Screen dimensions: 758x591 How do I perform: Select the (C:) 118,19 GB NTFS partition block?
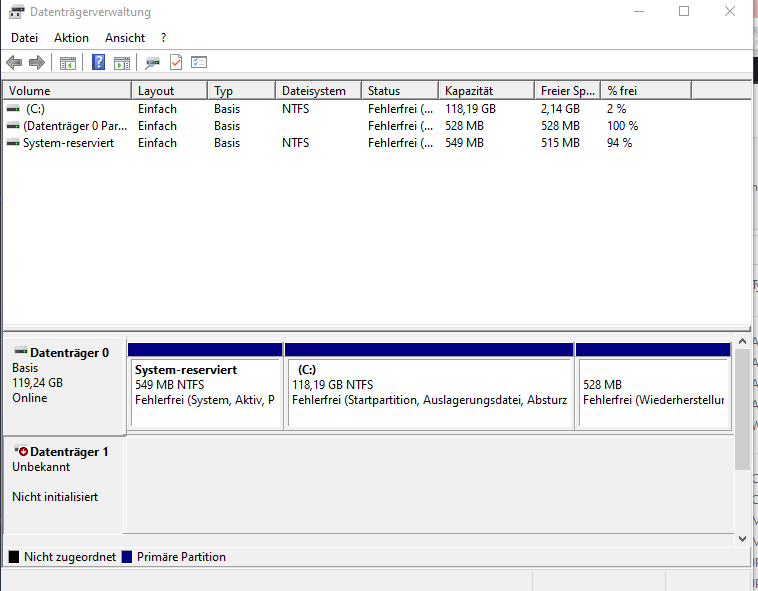tap(429, 386)
